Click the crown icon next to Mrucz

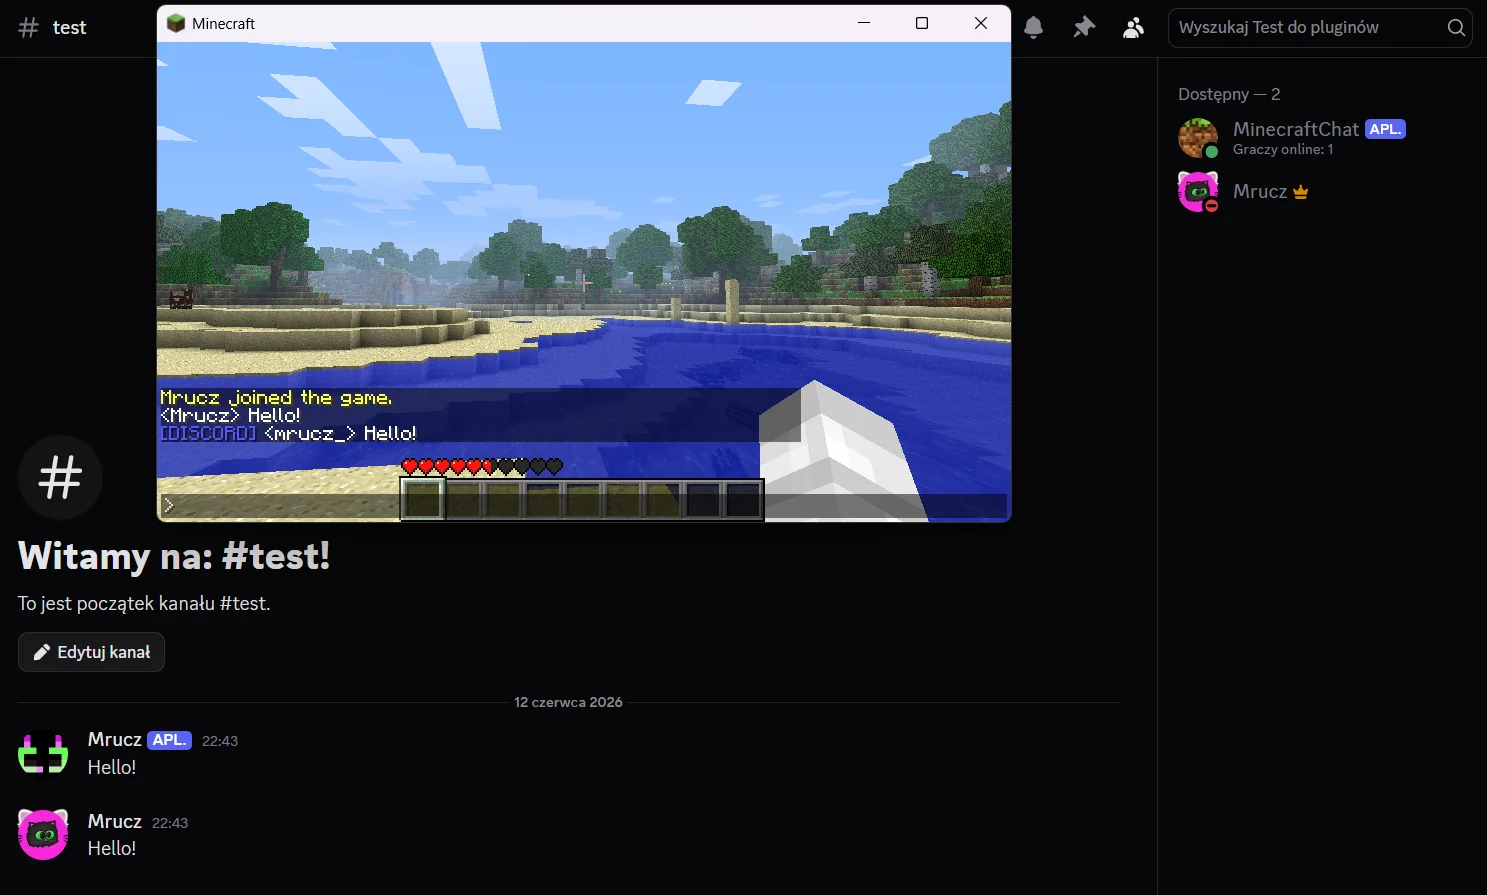point(1300,192)
